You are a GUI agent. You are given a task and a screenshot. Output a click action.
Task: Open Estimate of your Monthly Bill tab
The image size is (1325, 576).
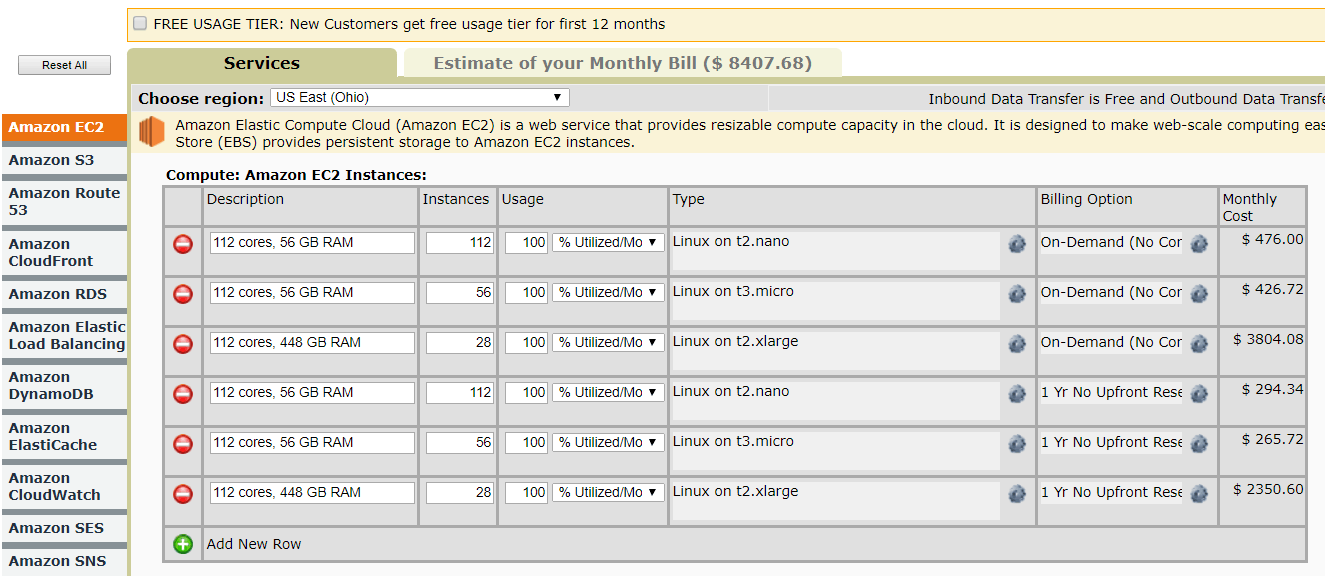(x=623, y=64)
